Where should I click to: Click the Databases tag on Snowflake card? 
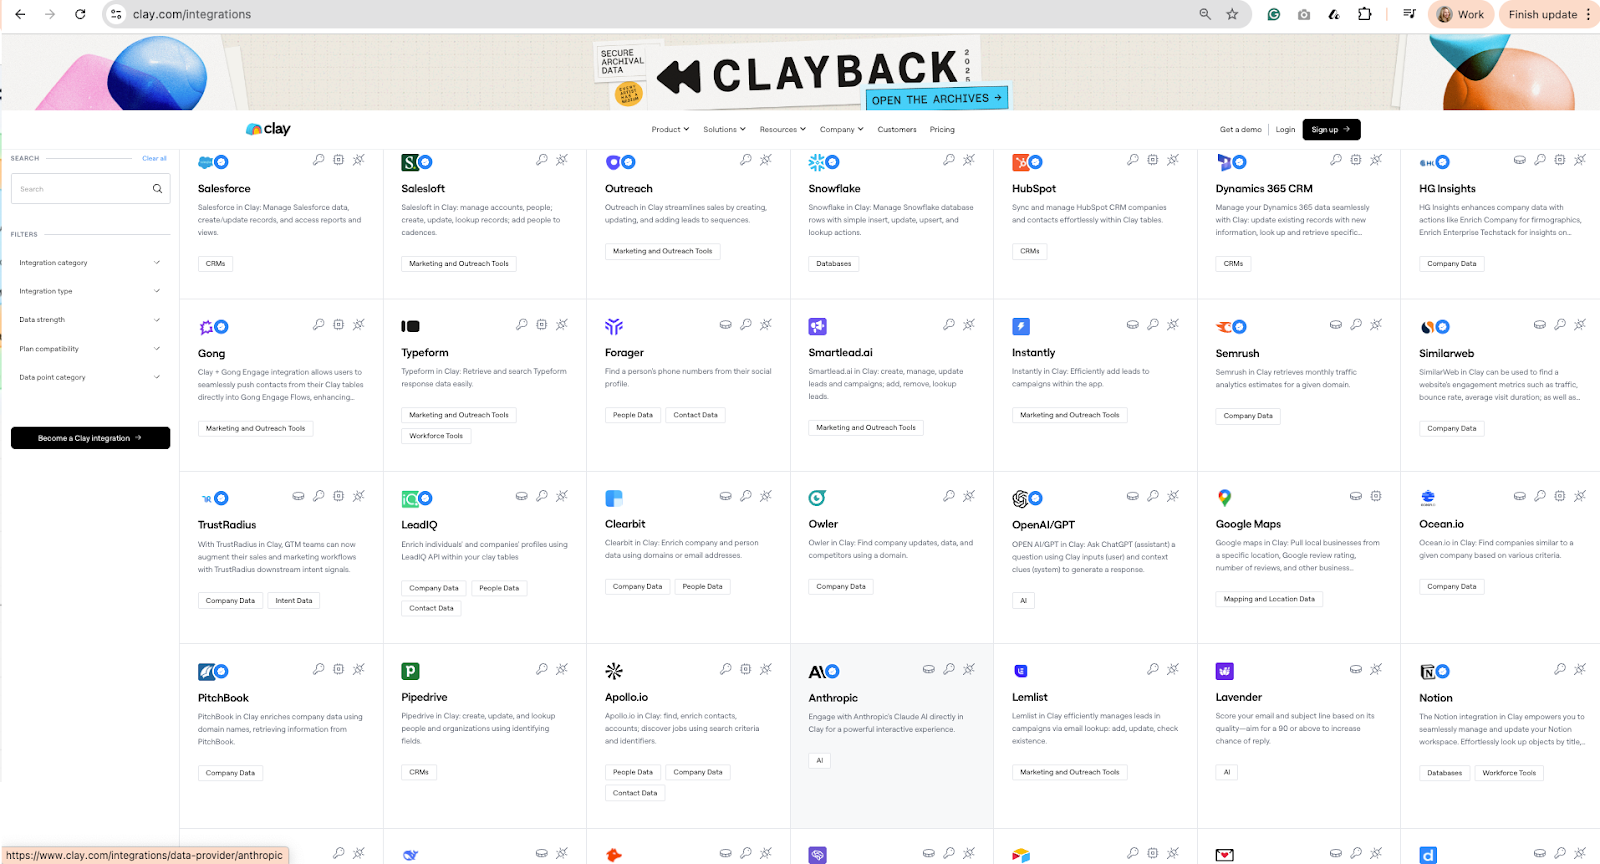pyautogui.click(x=833, y=264)
